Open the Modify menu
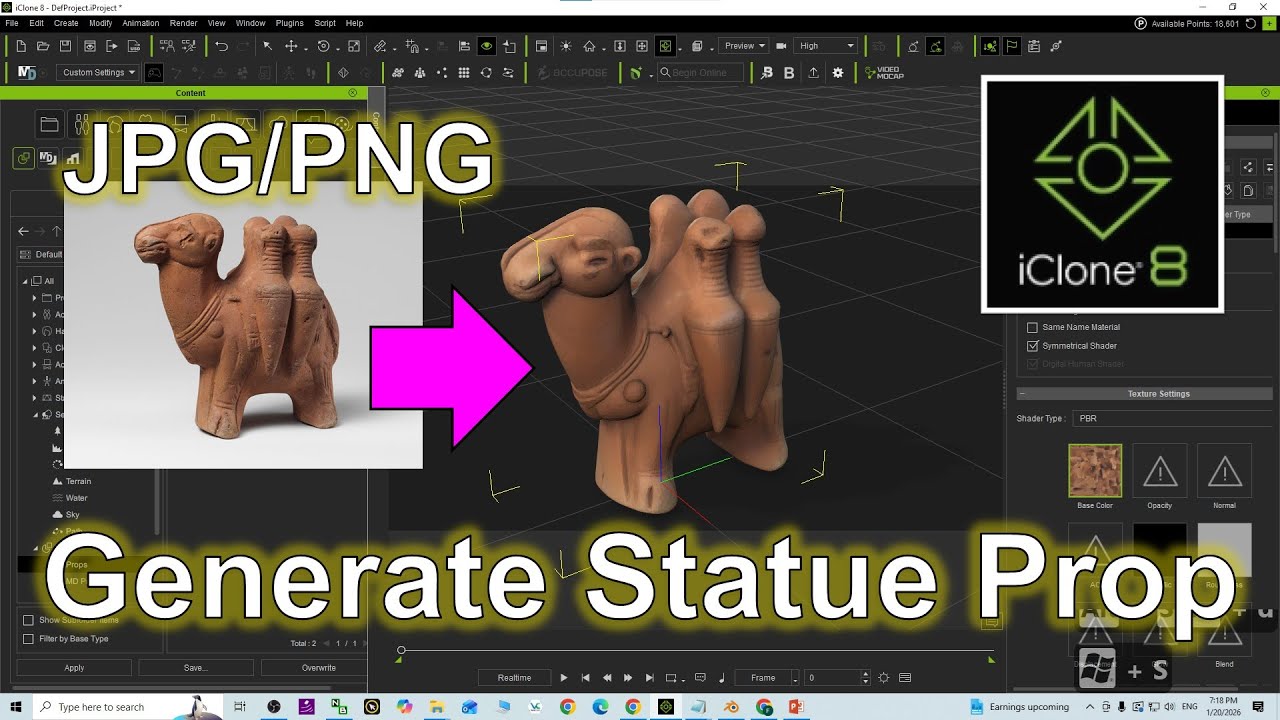Screen dimensions: 1280x720 tap(101, 23)
